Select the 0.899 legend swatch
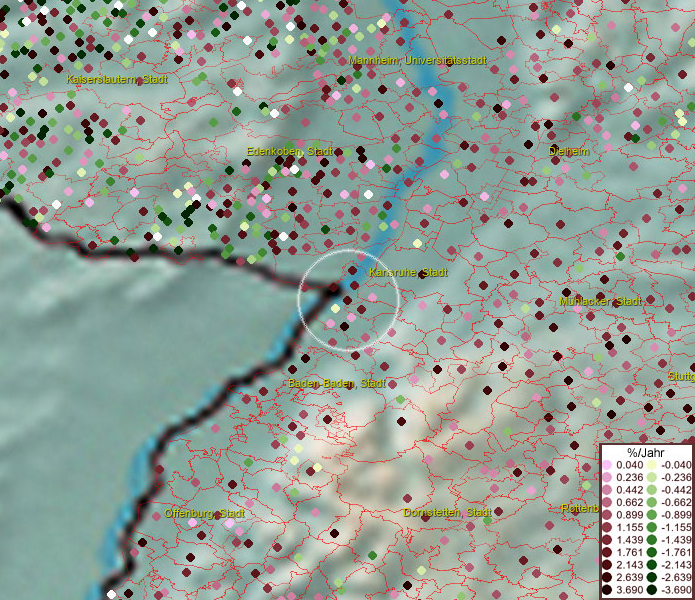This screenshot has width=695, height=600. 607,515
